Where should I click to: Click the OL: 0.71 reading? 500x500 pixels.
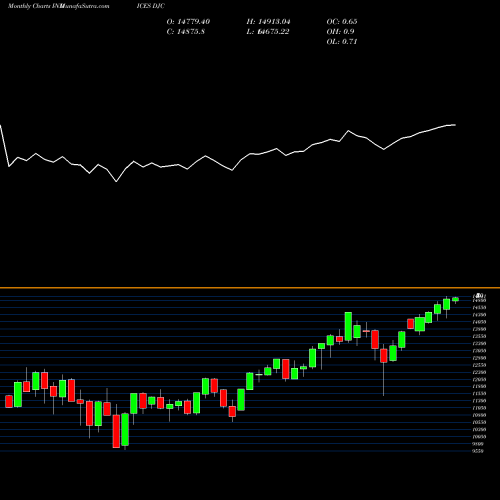342,42
